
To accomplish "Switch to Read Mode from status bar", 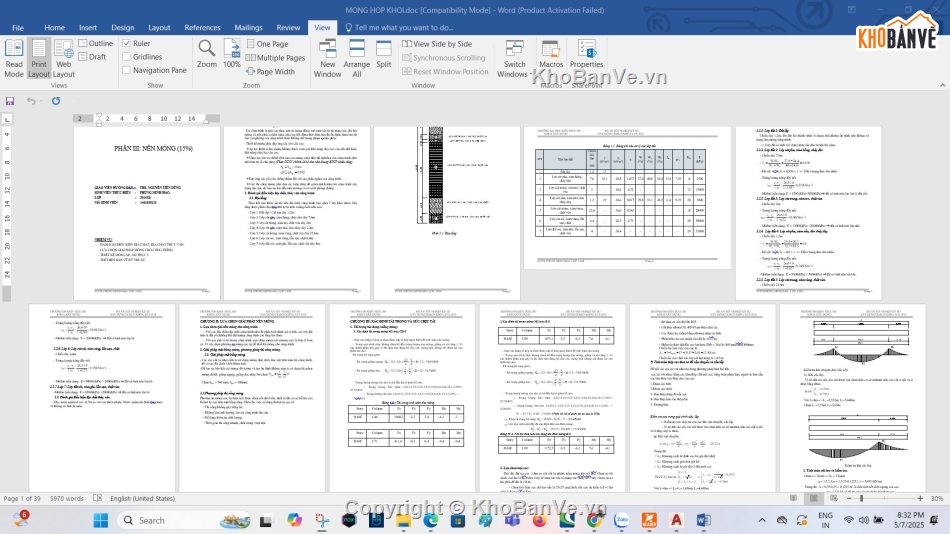I will [793, 498].
